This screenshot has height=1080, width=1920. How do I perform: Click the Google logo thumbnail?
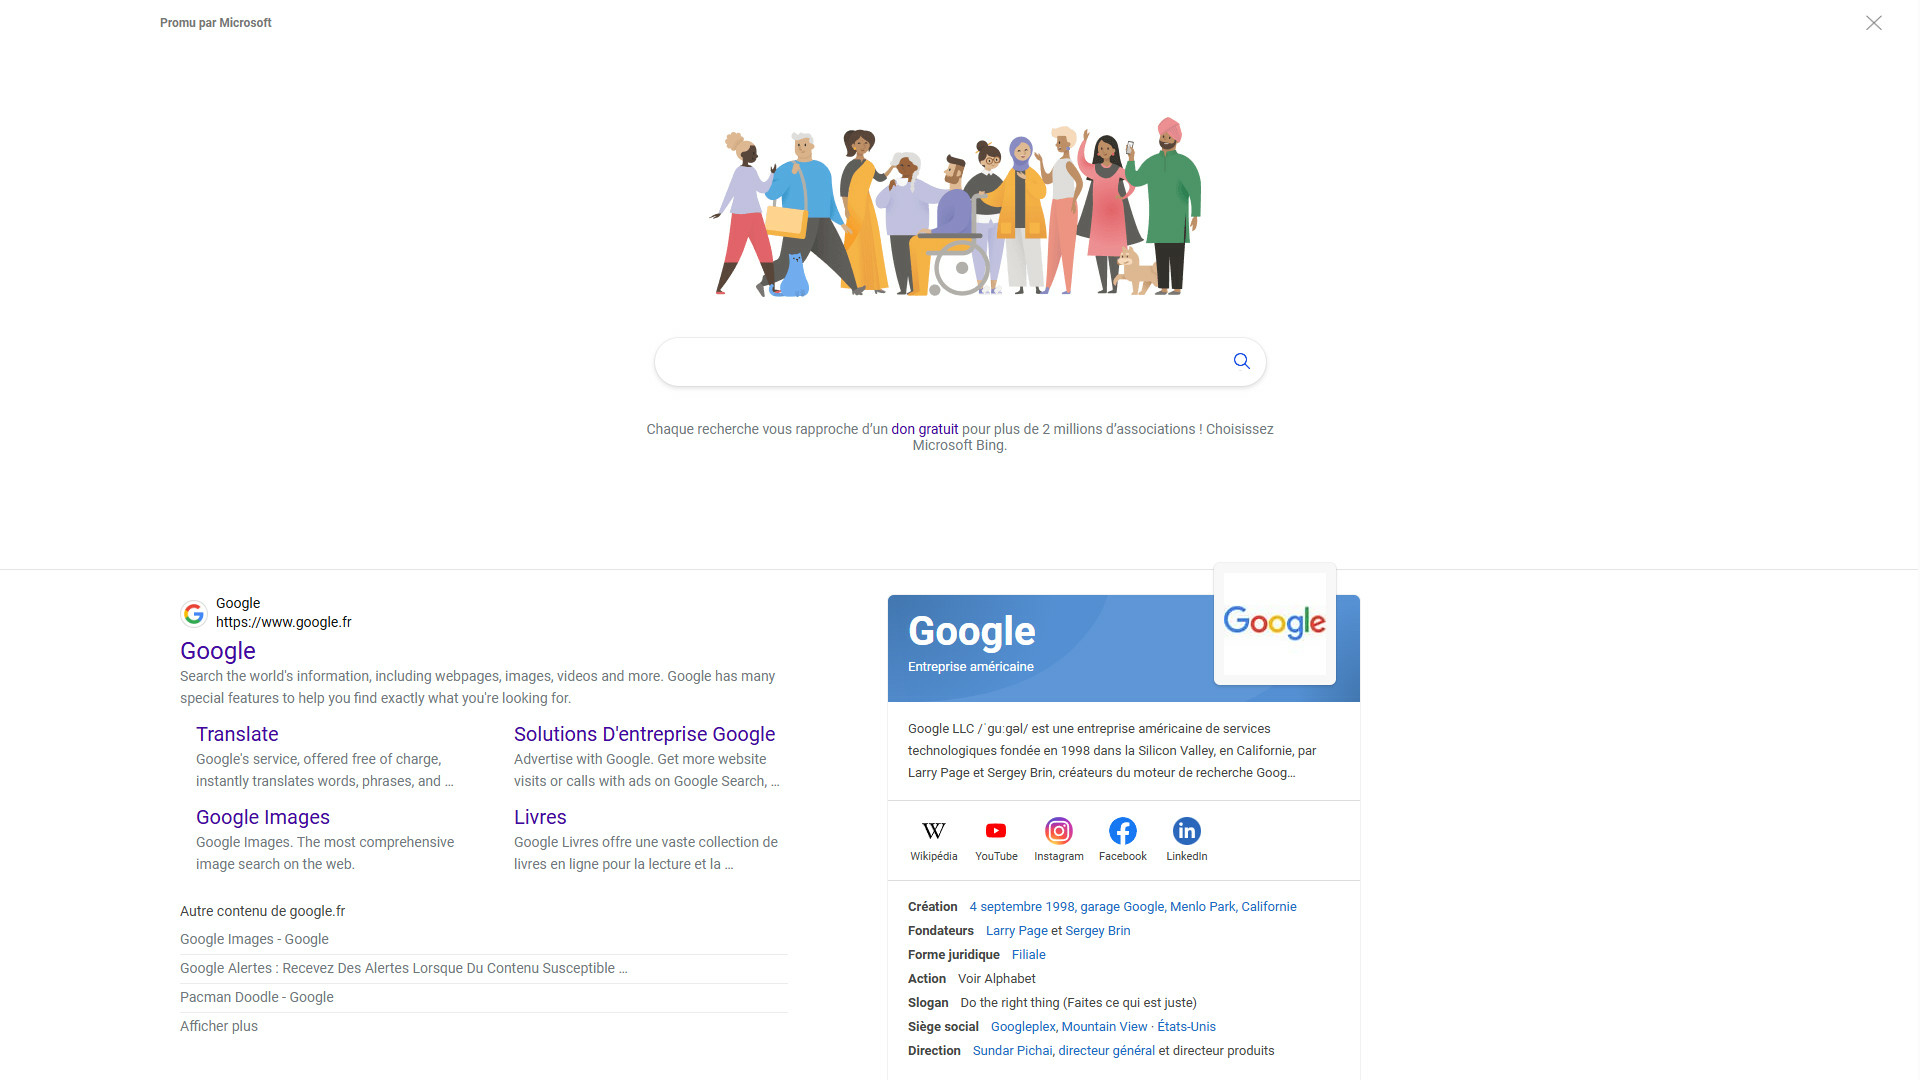pos(1274,623)
